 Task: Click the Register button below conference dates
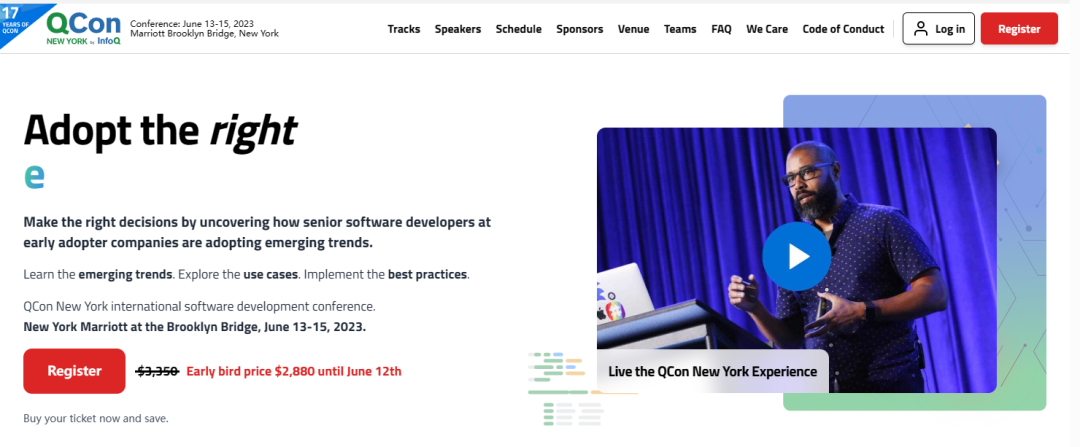point(74,371)
